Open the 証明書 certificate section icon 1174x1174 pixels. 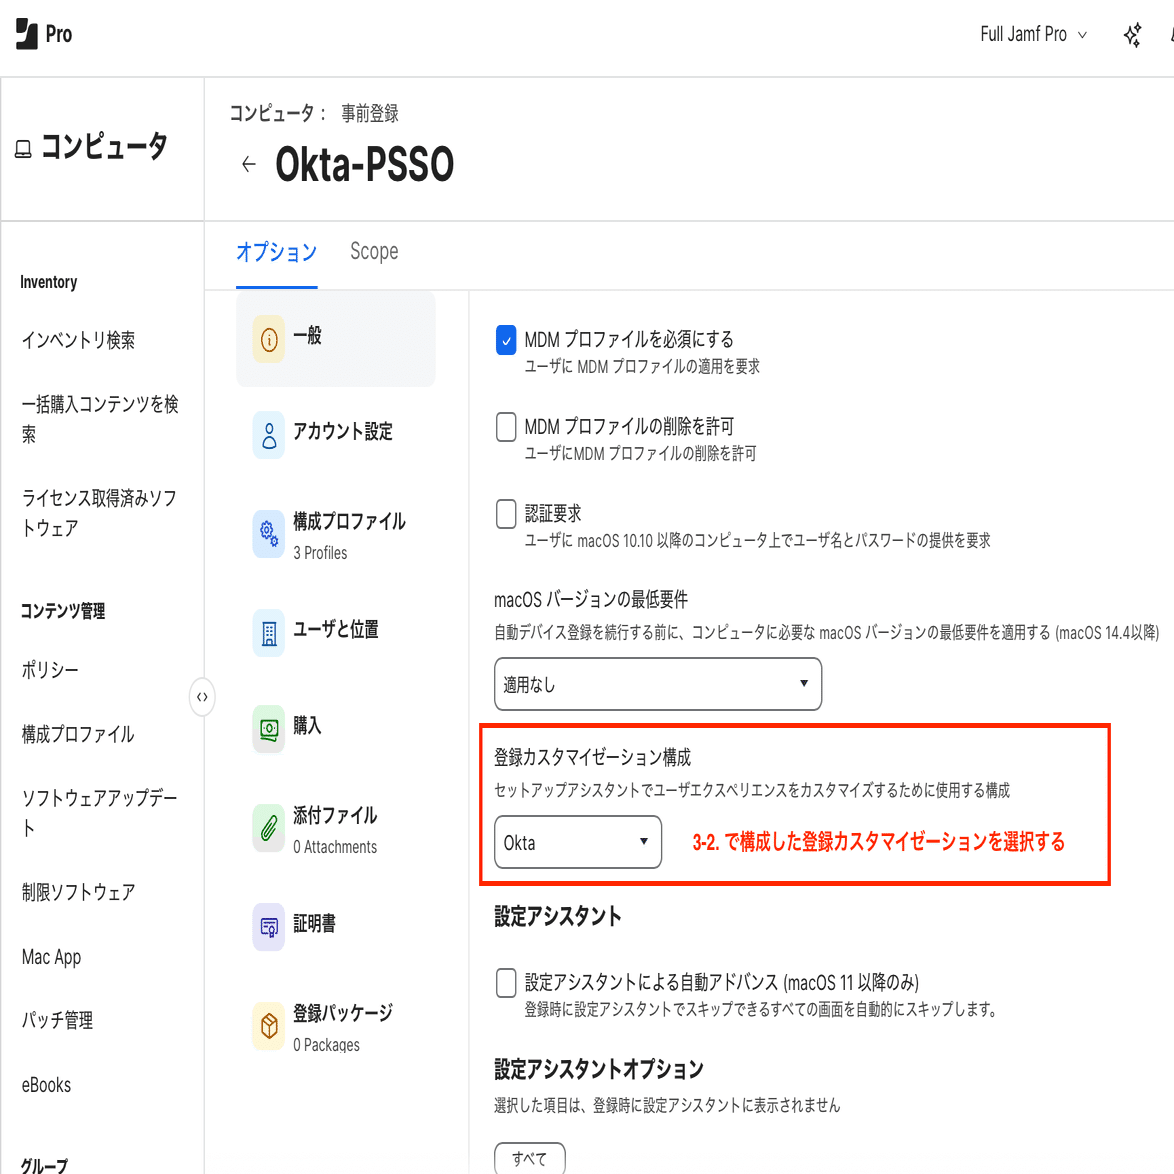point(268,925)
